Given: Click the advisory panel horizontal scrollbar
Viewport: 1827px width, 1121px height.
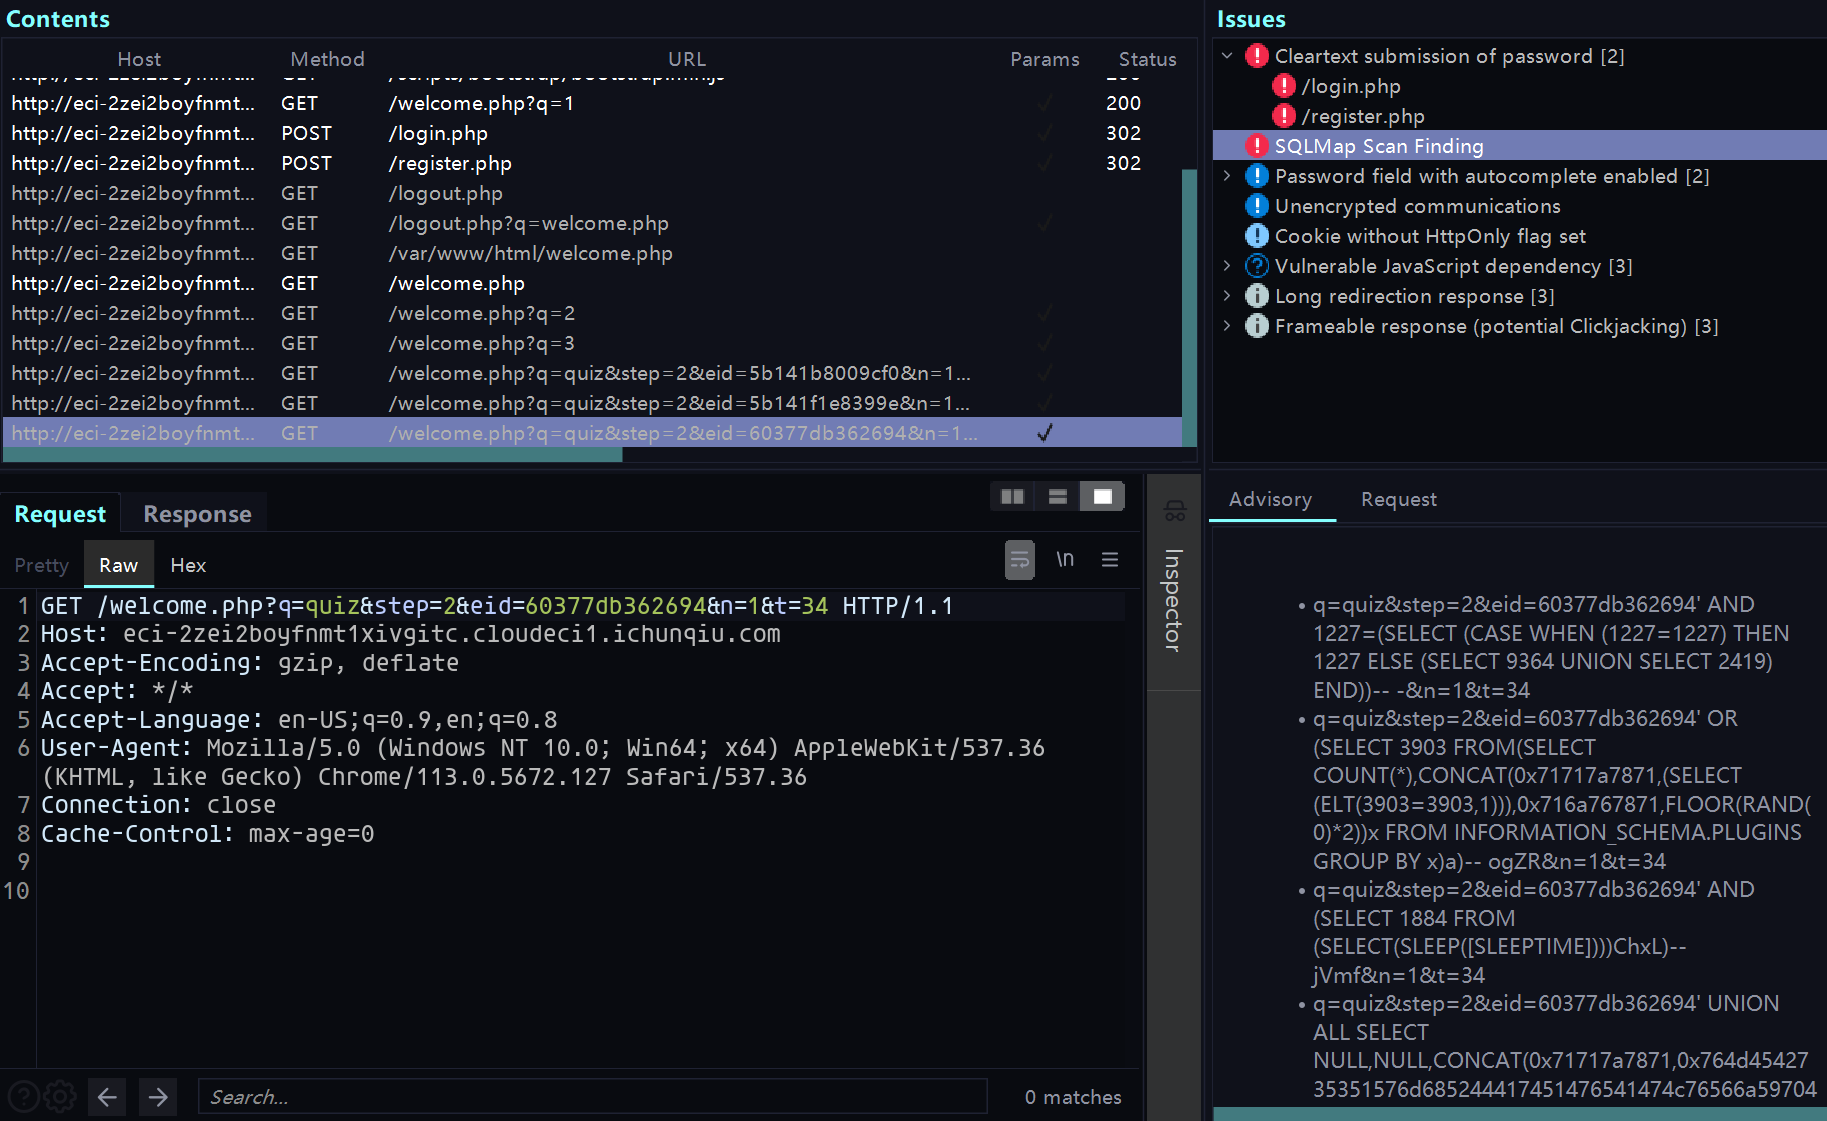Looking at the screenshot, I should pos(1518,1113).
